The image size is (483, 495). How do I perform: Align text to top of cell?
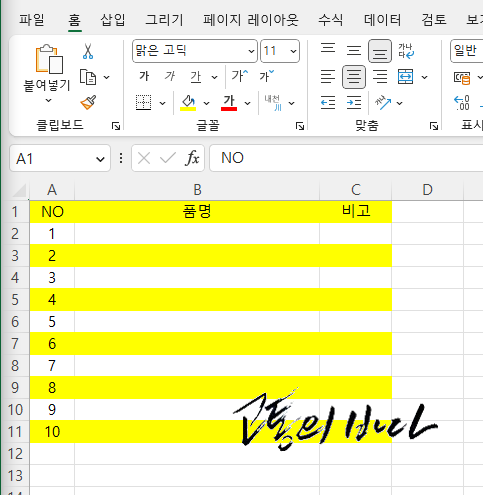point(328,49)
